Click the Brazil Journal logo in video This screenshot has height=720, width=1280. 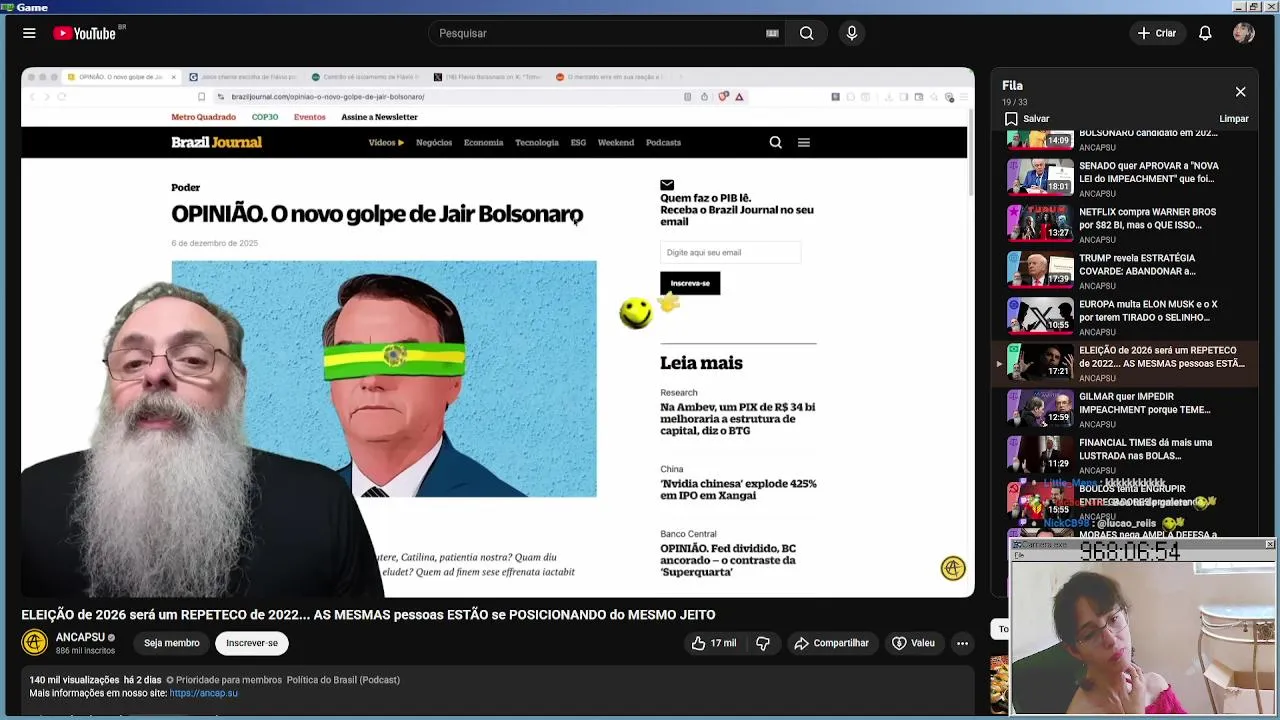pyautogui.click(x=216, y=142)
